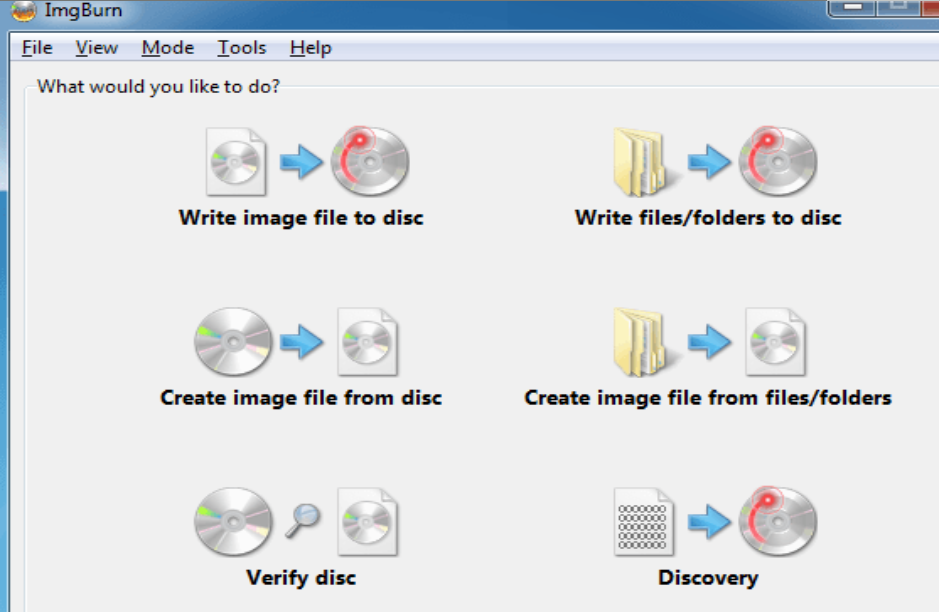Image resolution: width=940 pixels, height=612 pixels.
Task: Select the Write image file to disc label
Action: click(x=301, y=218)
